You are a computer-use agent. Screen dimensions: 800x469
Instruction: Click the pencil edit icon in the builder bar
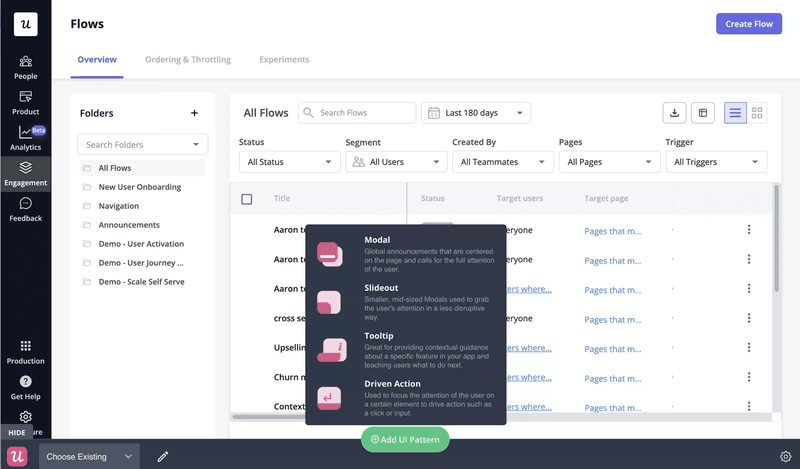[163, 457]
